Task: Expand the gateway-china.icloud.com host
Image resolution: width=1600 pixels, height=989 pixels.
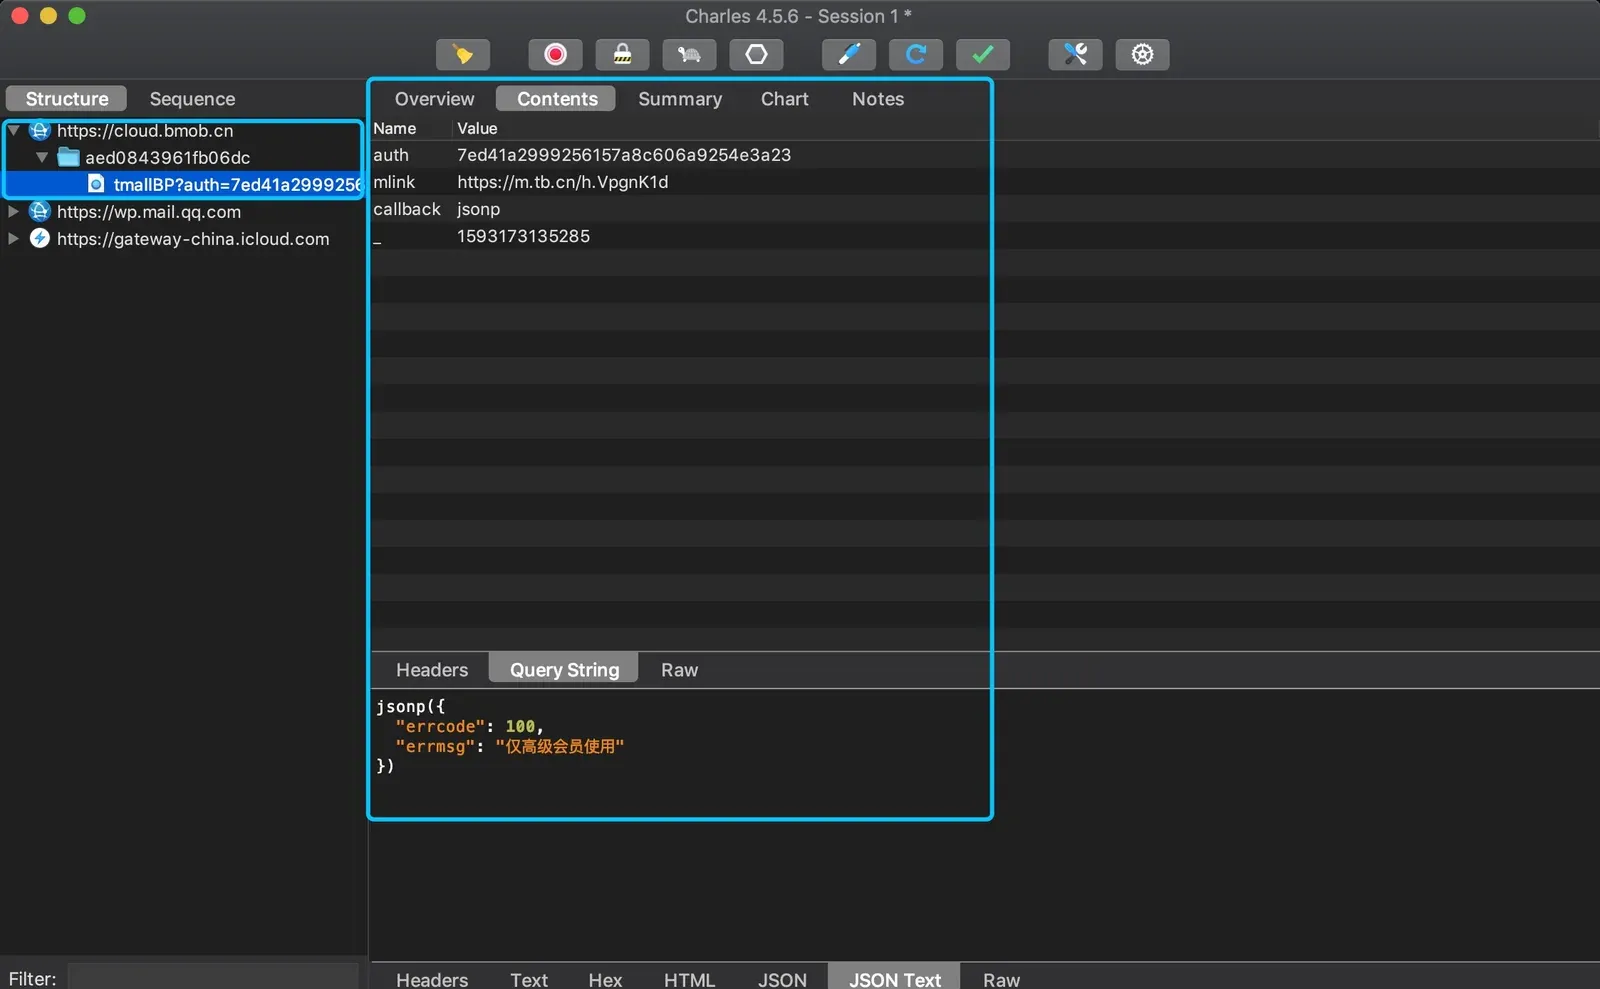Action: pyautogui.click(x=13, y=238)
